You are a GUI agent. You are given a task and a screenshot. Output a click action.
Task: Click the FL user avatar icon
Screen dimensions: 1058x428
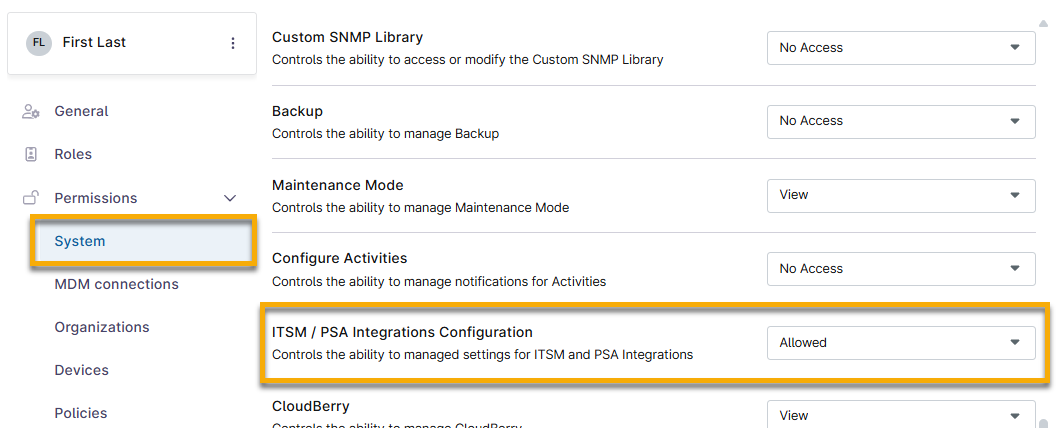(x=39, y=43)
